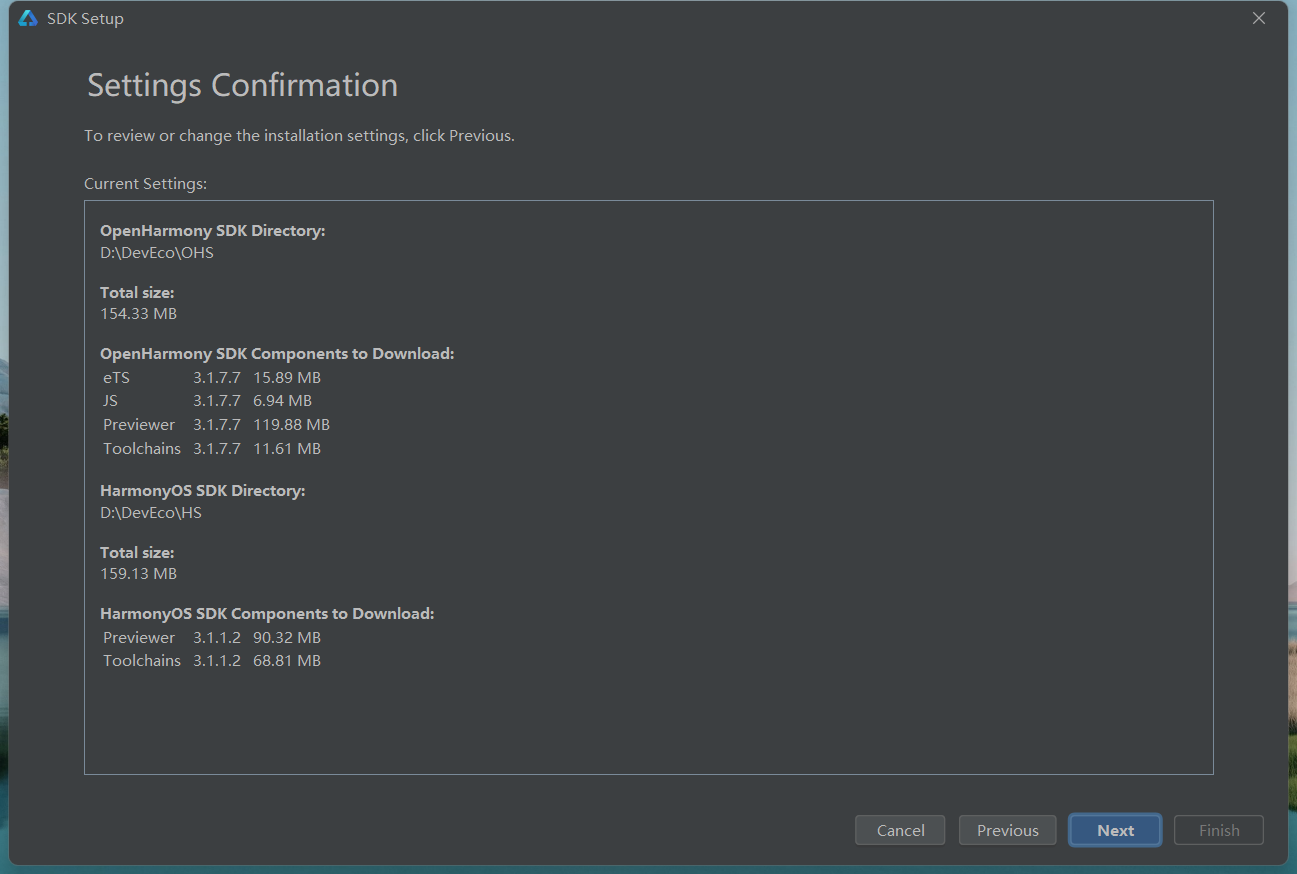Click the 6.94 MB size value
1297x874 pixels.
(283, 401)
